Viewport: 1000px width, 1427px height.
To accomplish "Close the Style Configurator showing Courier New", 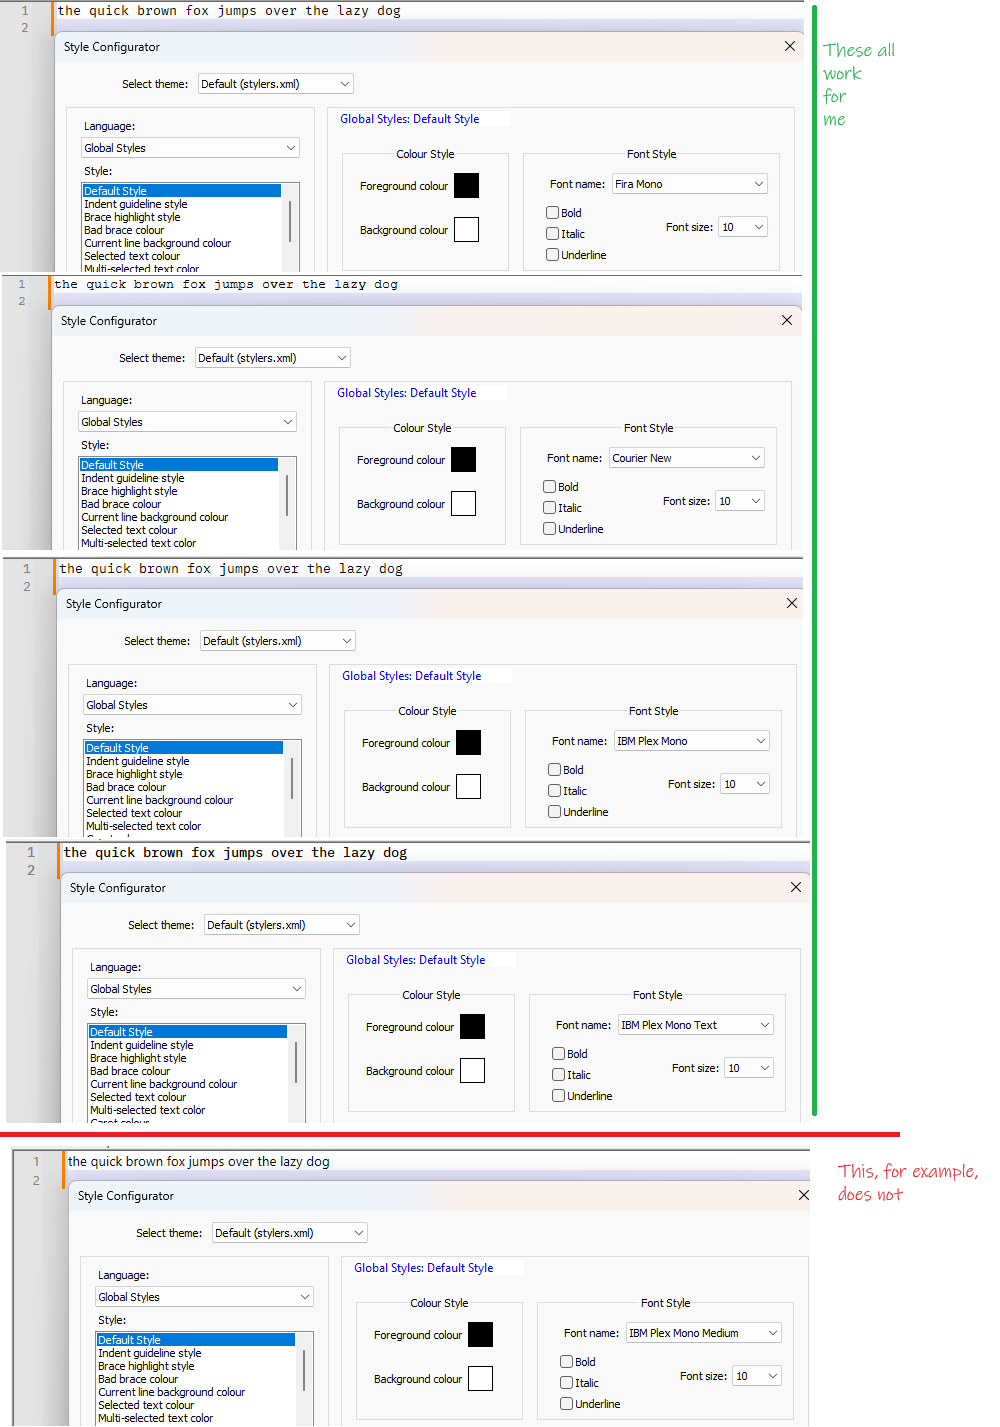I will click(787, 321).
